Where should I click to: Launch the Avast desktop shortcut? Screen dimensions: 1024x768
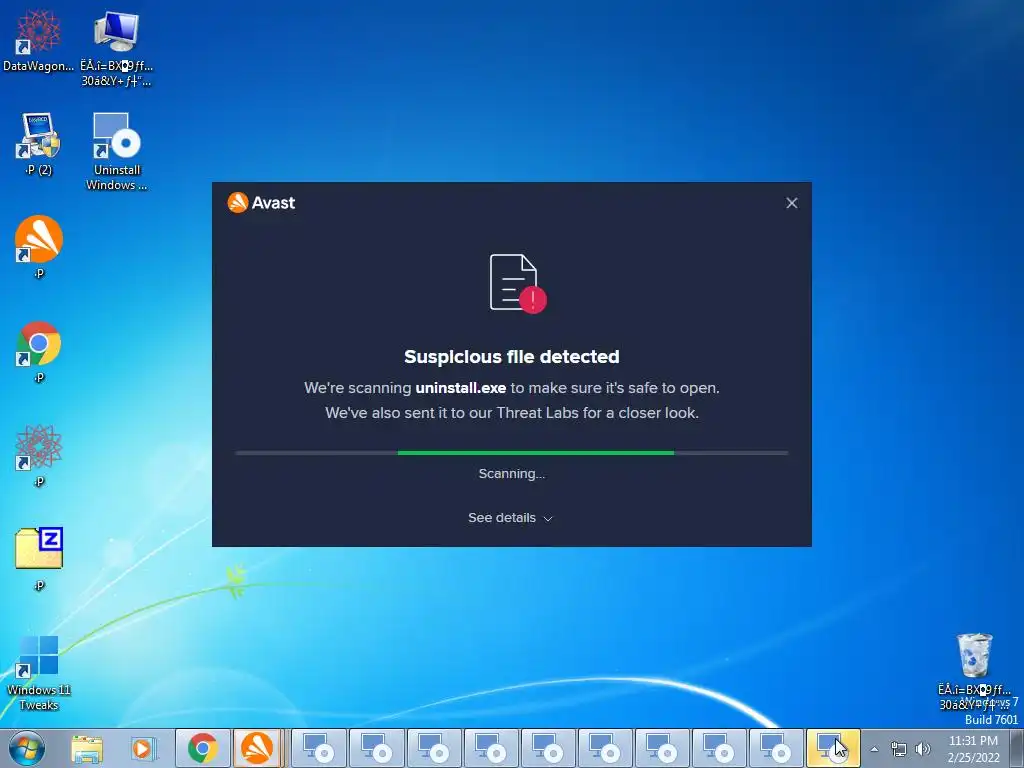click(x=39, y=247)
